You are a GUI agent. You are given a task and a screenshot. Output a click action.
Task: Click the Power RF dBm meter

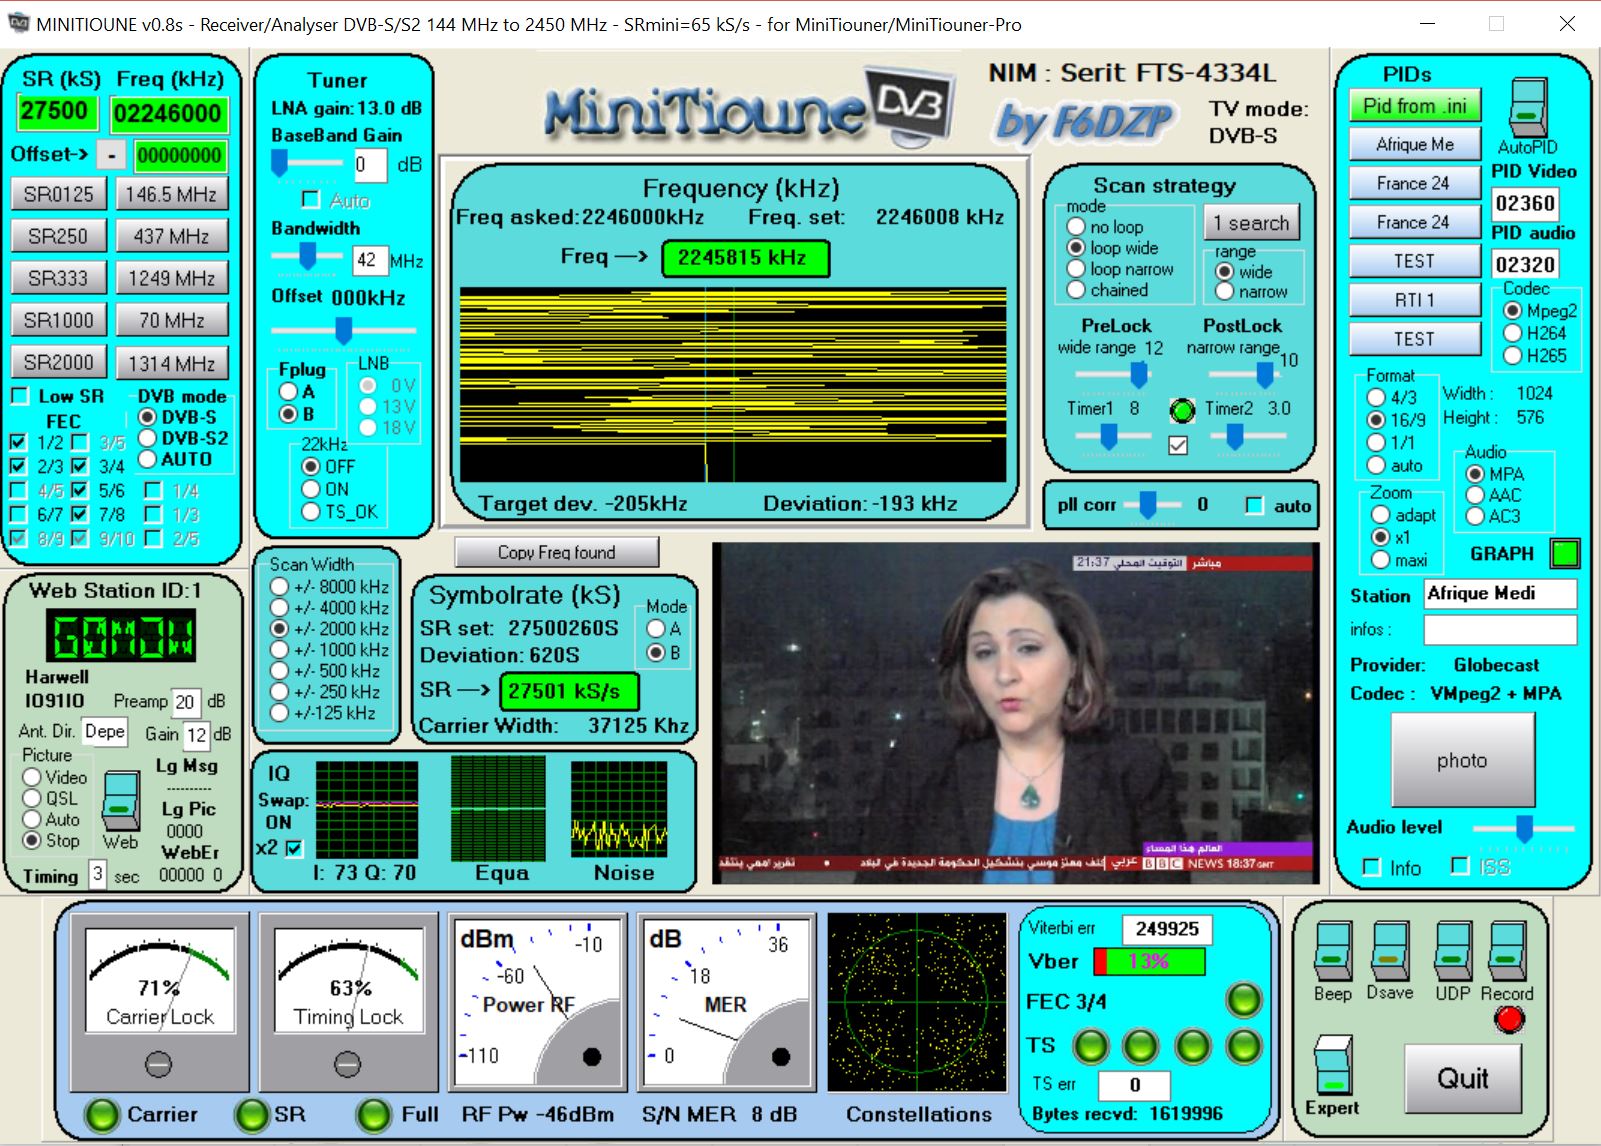coord(537,1002)
